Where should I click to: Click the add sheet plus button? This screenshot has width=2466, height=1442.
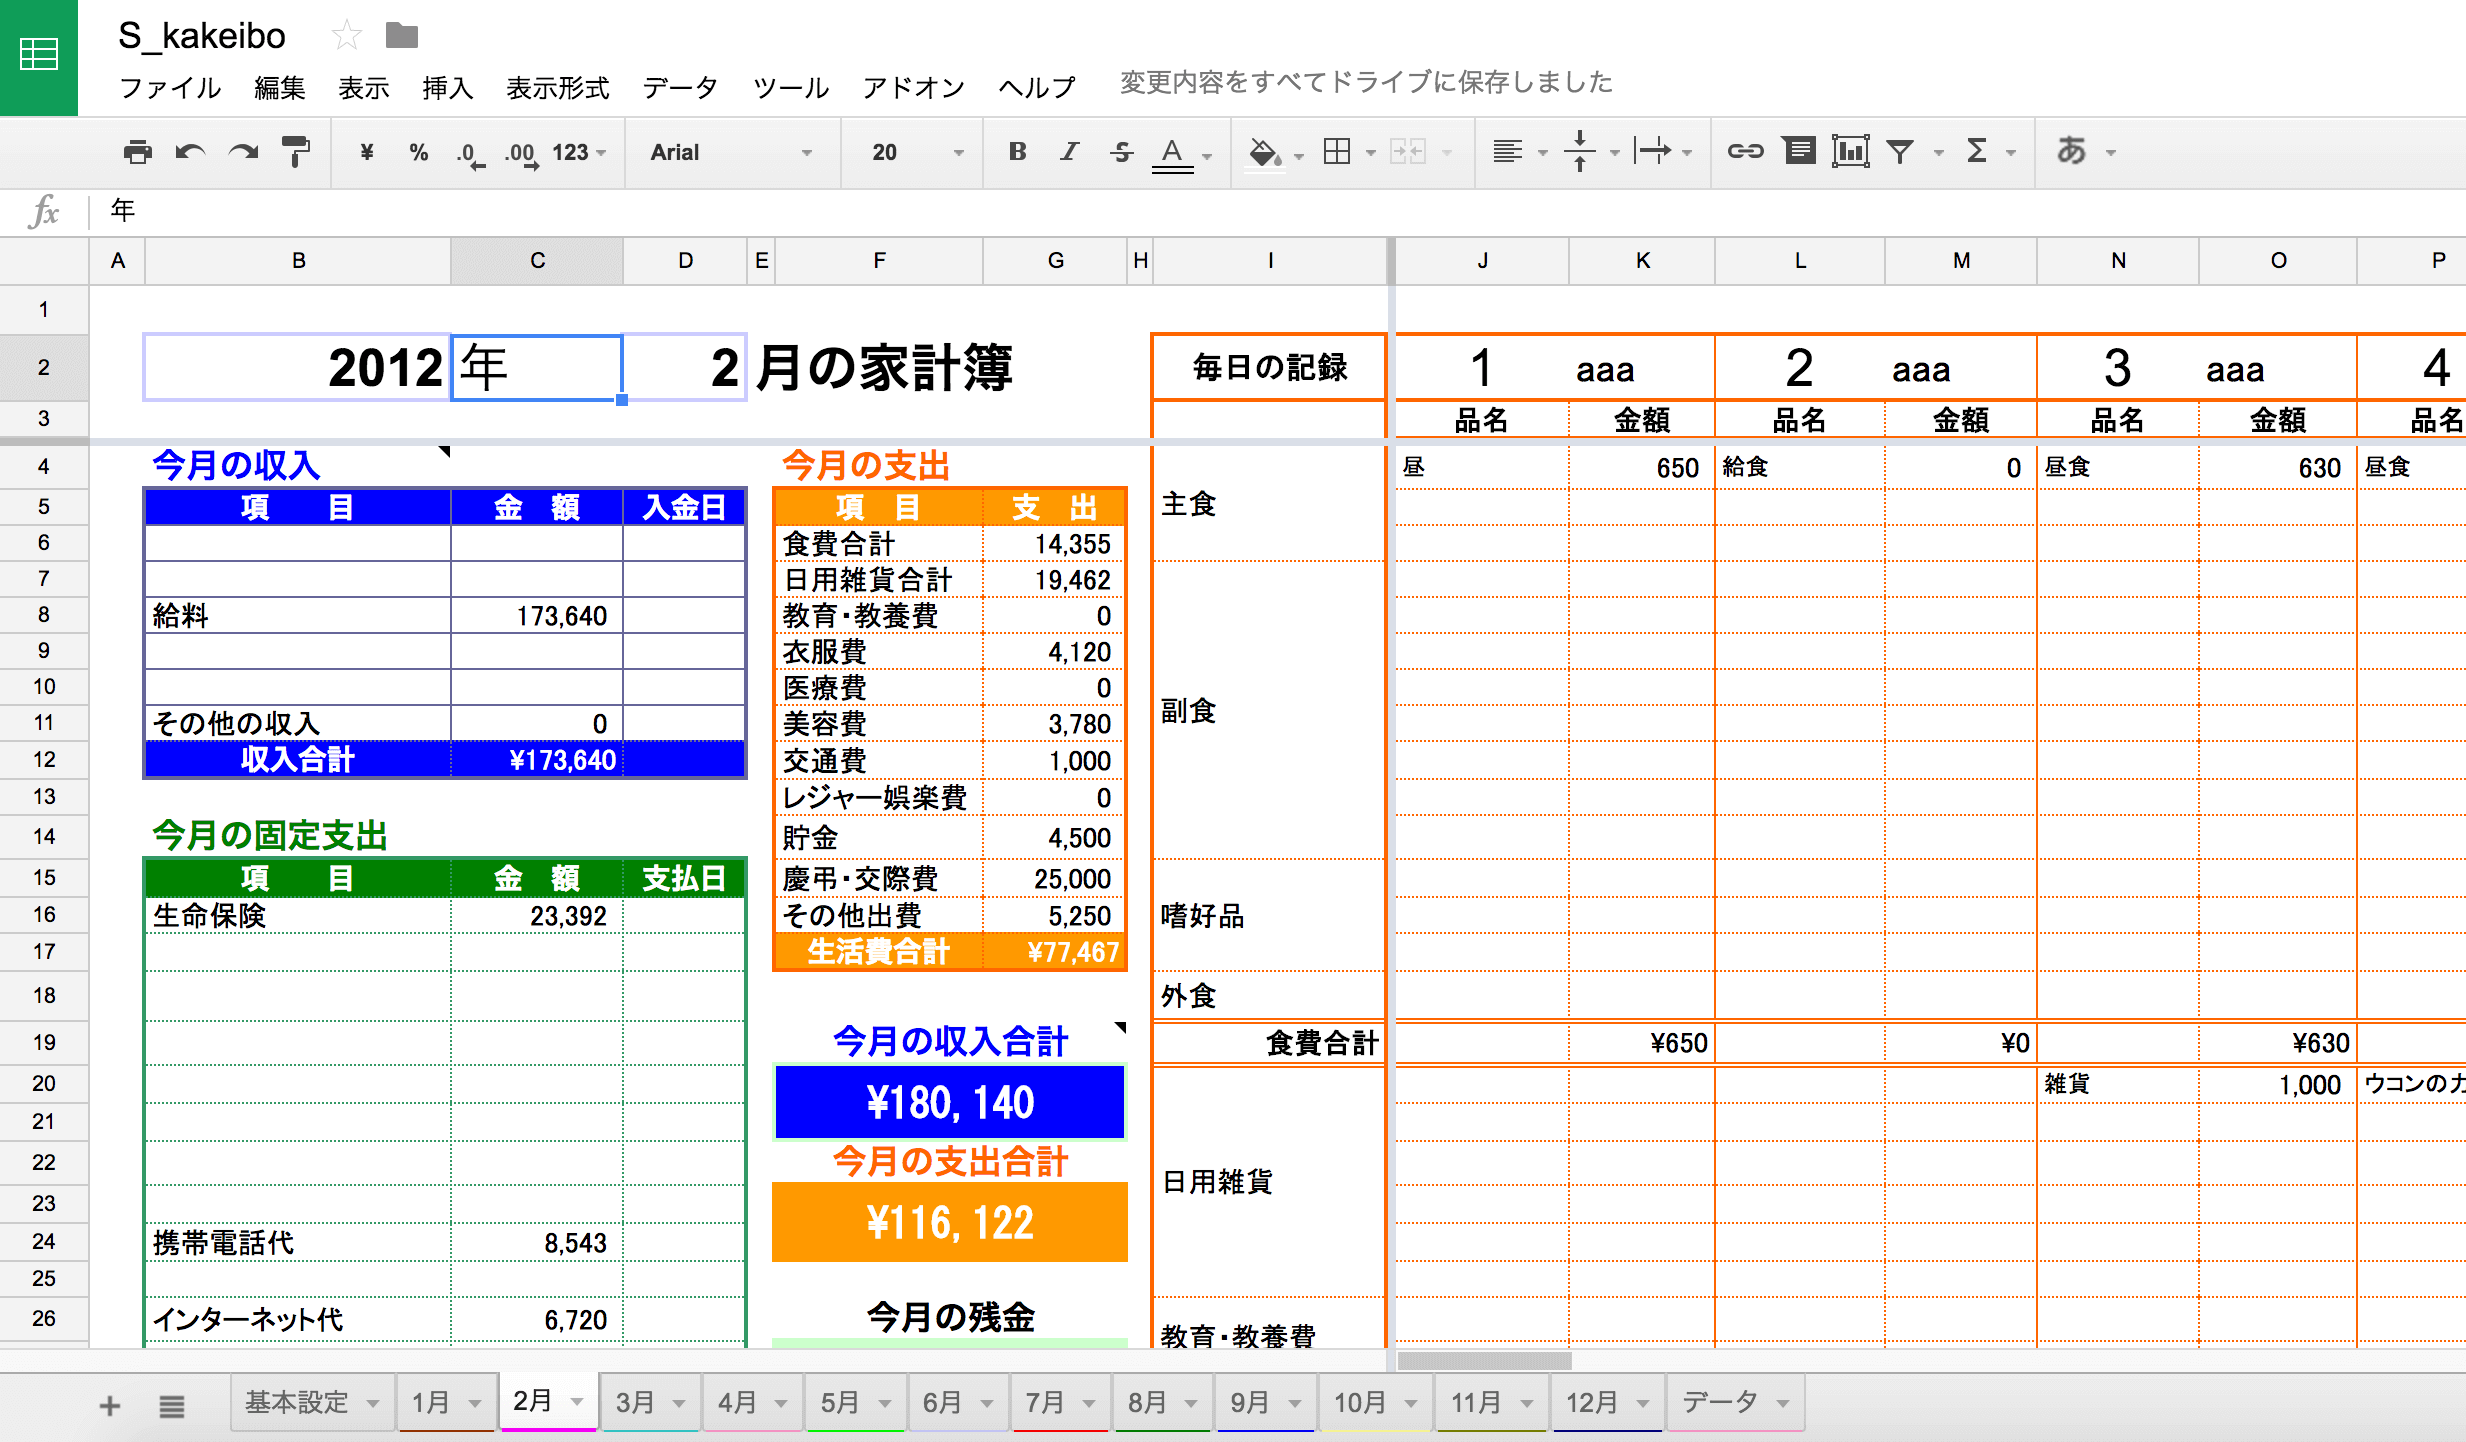(x=110, y=1407)
